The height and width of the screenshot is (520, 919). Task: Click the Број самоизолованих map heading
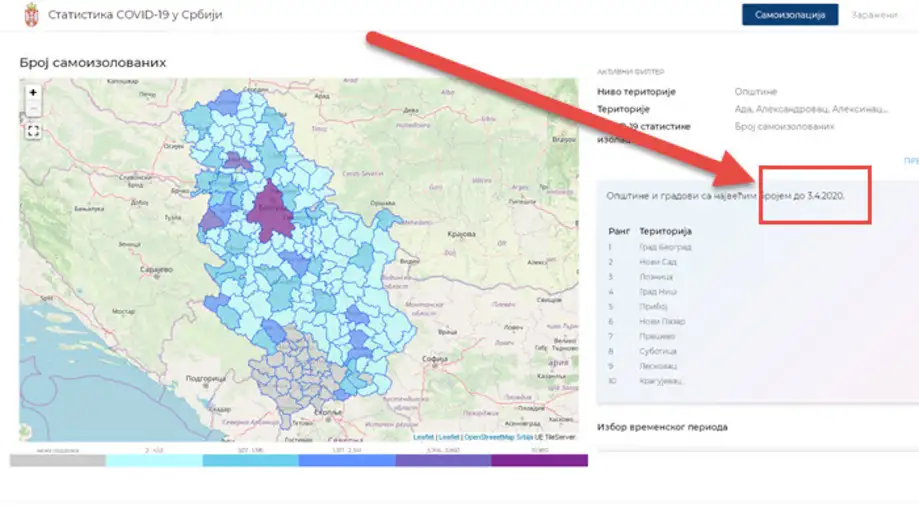(x=93, y=63)
